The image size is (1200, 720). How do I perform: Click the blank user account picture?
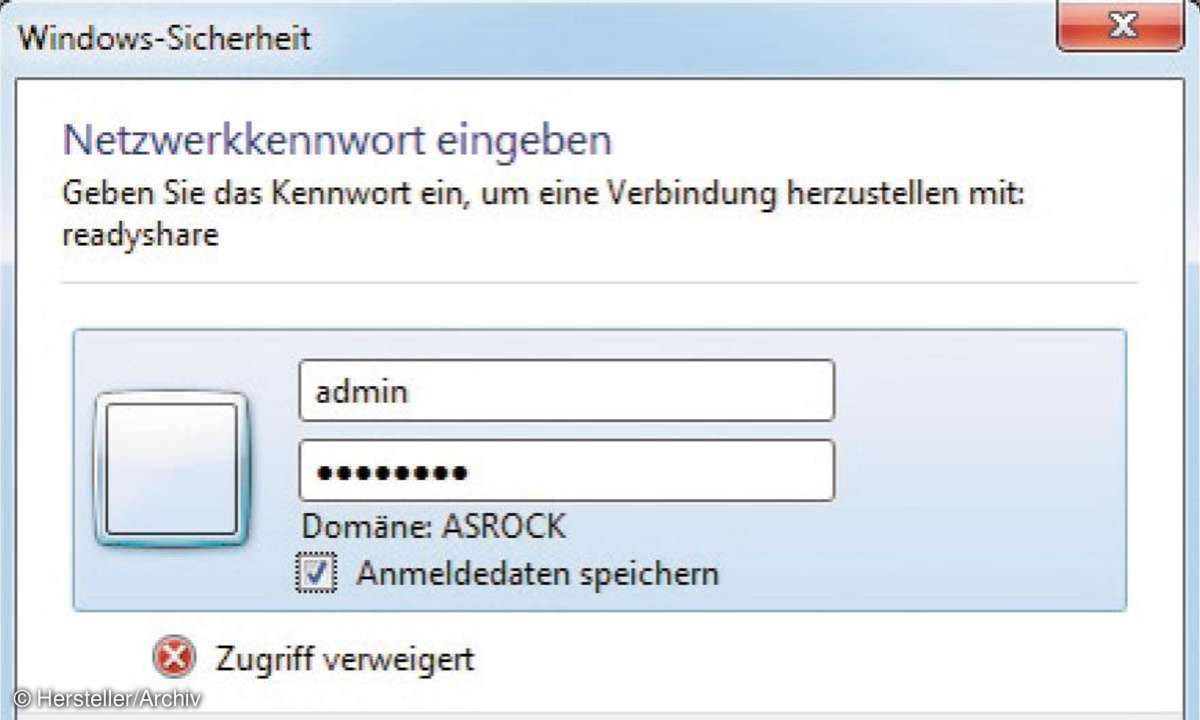(x=171, y=469)
